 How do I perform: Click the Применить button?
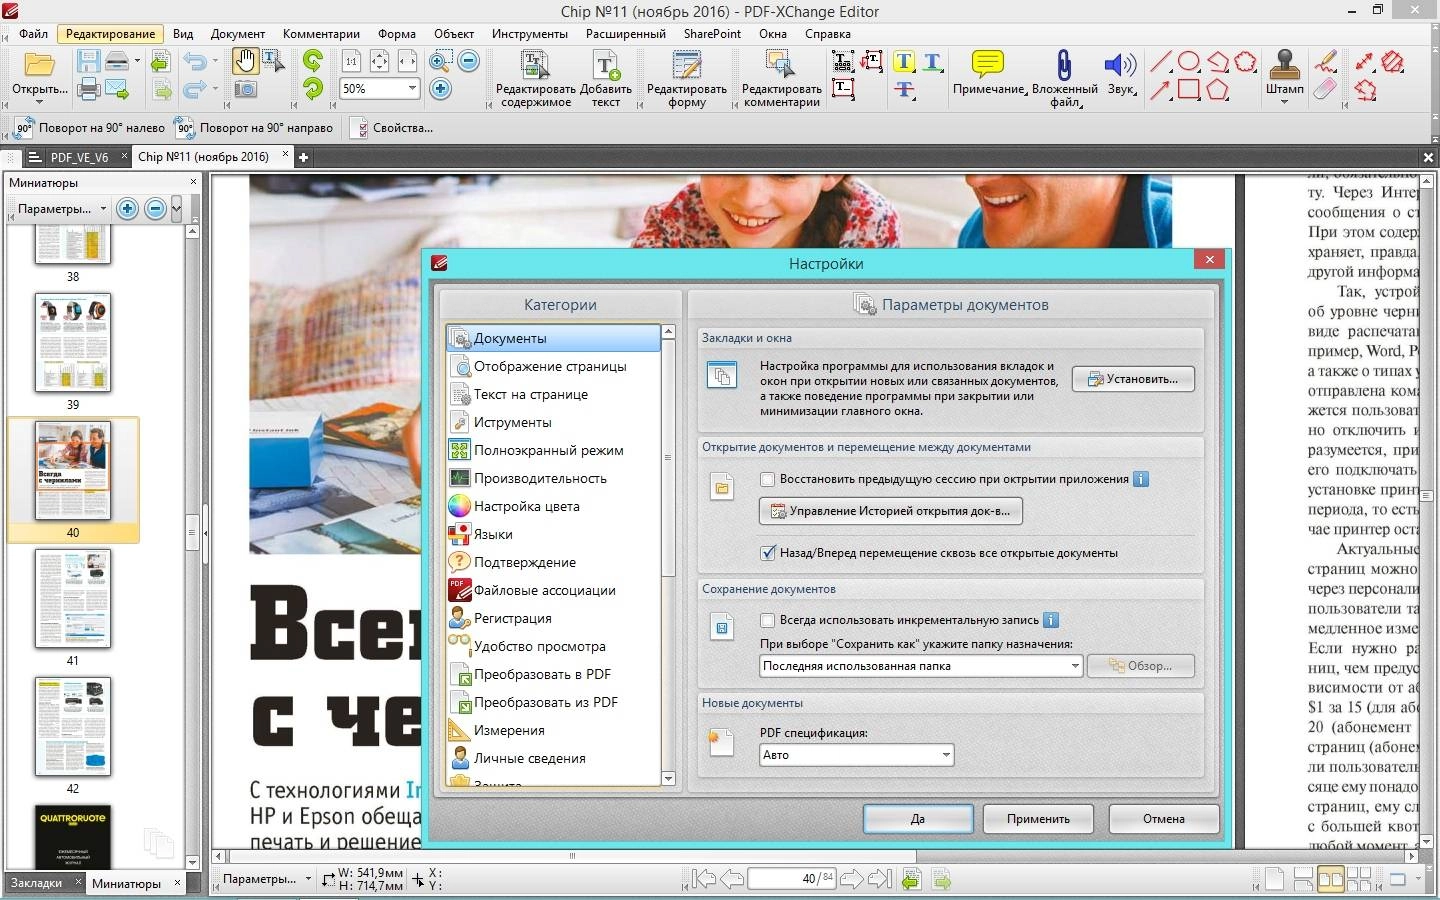click(1038, 819)
